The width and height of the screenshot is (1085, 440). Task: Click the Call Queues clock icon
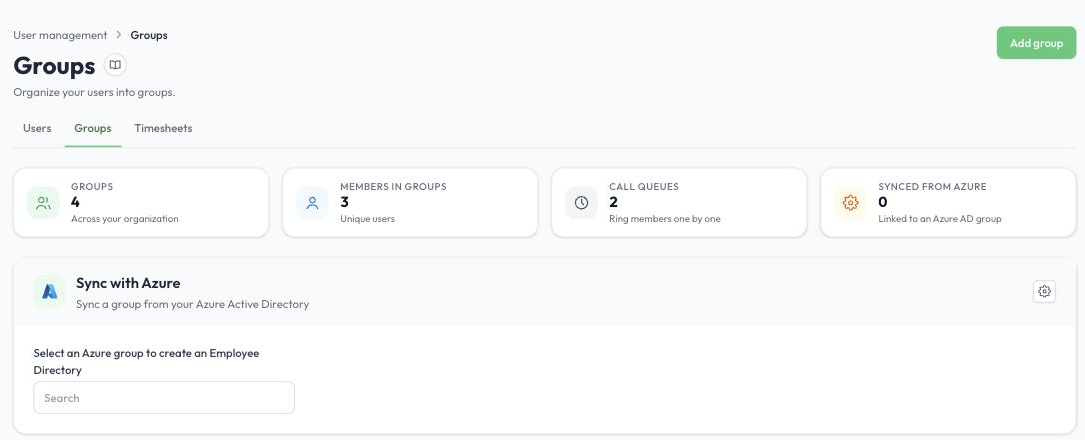[581, 203]
